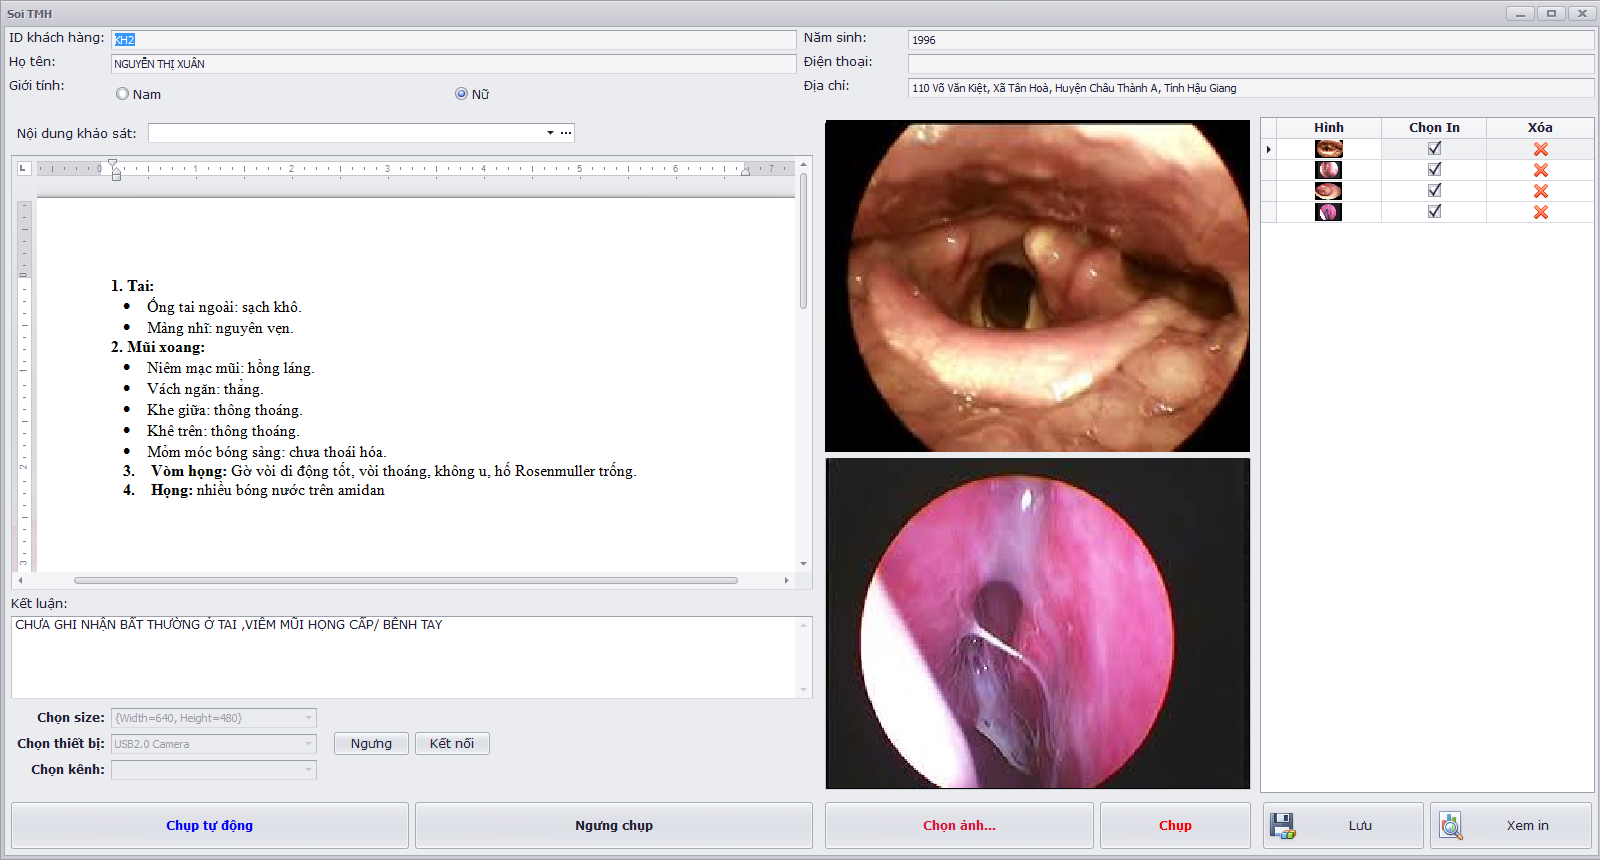Click the Xem in print preview icon
1600x860 pixels.
[1450, 826]
